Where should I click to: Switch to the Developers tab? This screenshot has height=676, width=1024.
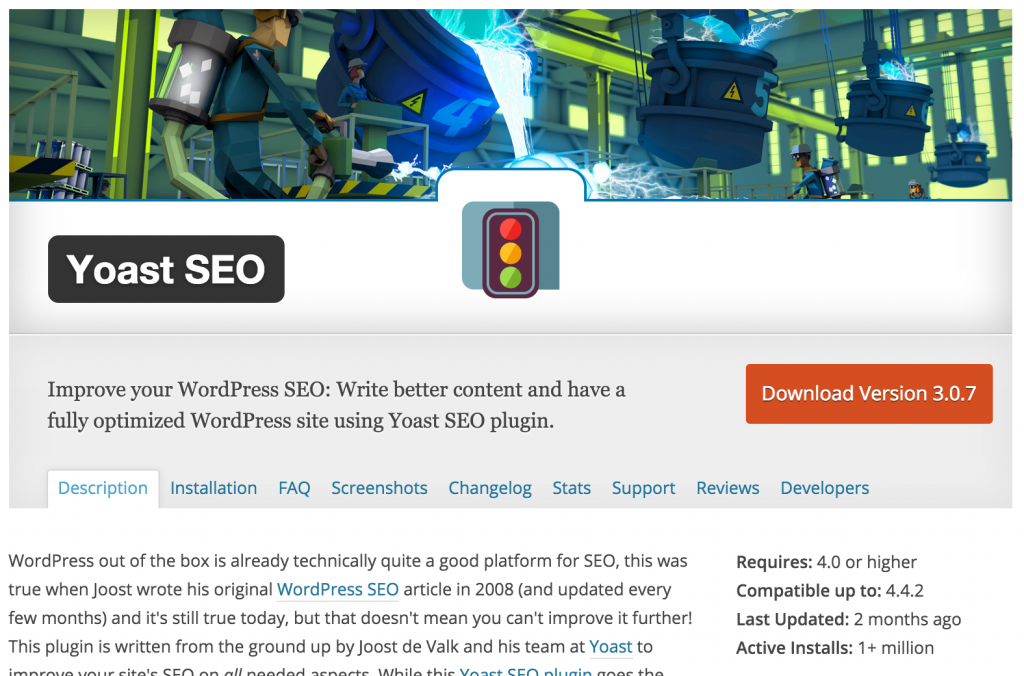coord(825,489)
